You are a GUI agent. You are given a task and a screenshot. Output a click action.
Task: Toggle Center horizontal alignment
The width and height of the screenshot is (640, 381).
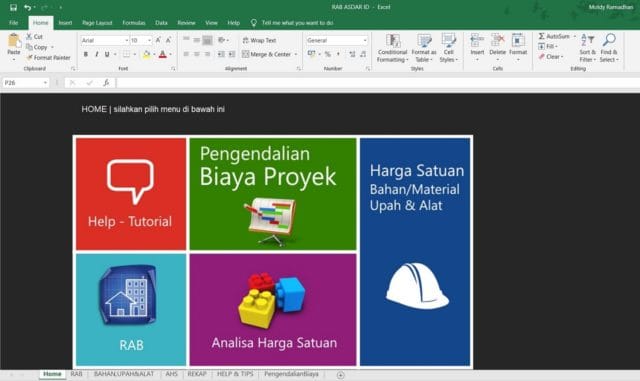[x=196, y=54]
